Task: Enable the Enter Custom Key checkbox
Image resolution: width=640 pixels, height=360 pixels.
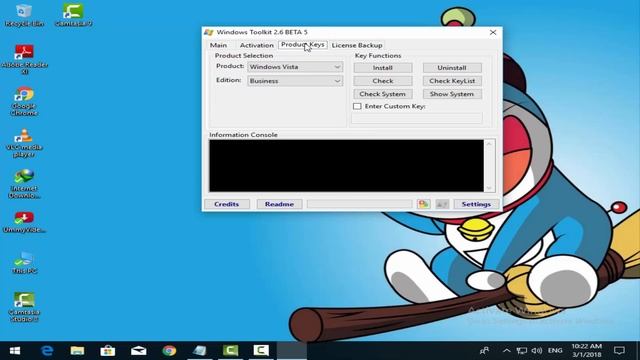Action: [357, 106]
